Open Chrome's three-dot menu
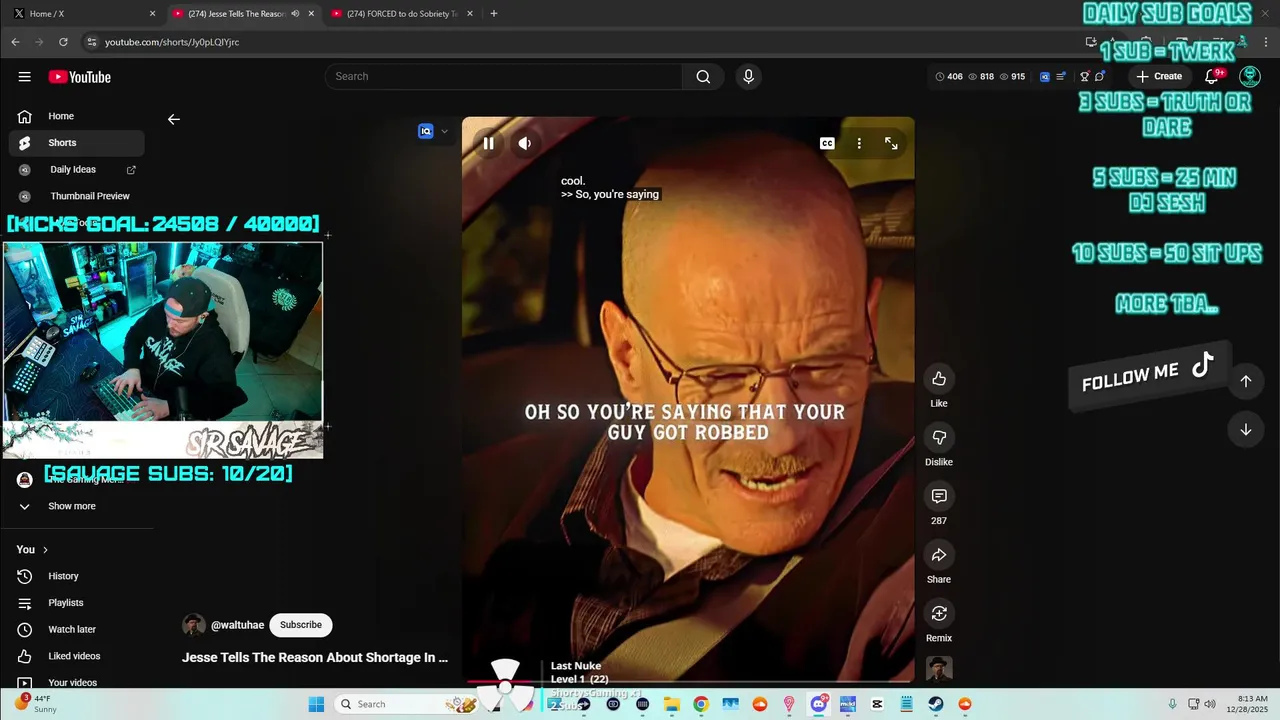This screenshot has width=1280, height=720. pos(1266,42)
